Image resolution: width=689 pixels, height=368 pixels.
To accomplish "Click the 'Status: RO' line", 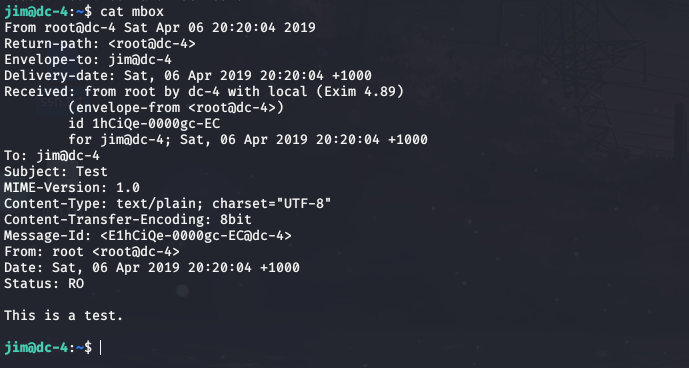I will [44, 284].
